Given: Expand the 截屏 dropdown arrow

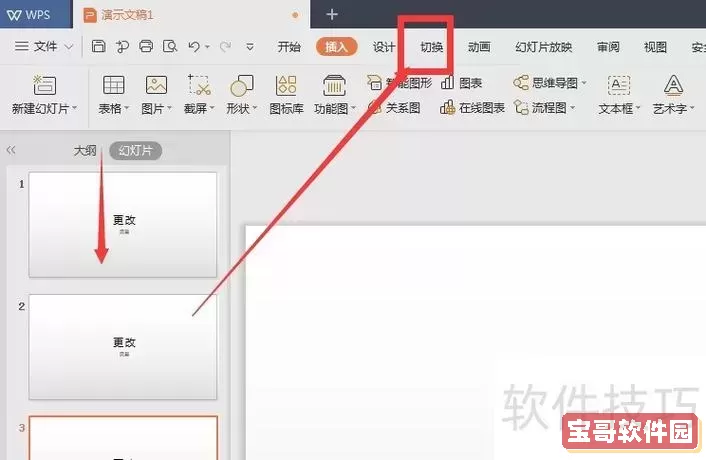Looking at the screenshot, I should [x=212, y=108].
